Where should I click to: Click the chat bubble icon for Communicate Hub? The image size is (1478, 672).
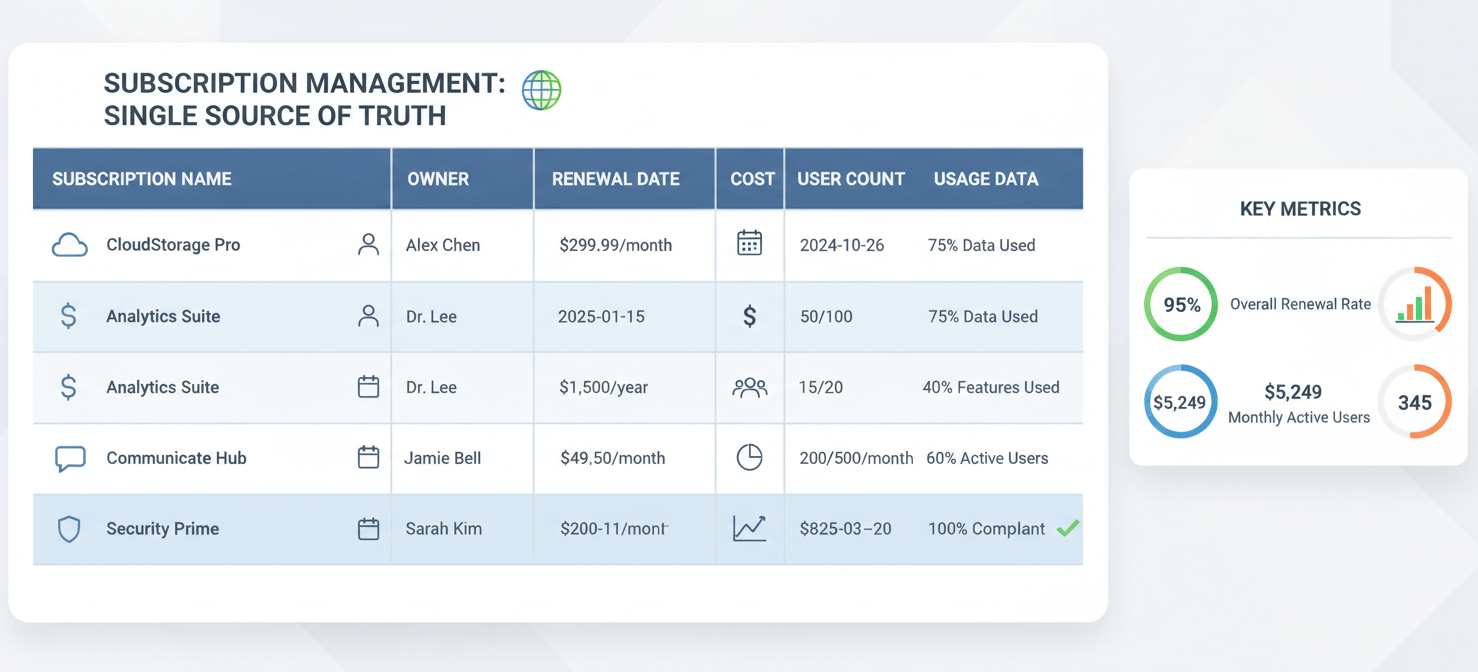pyautogui.click(x=70, y=459)
